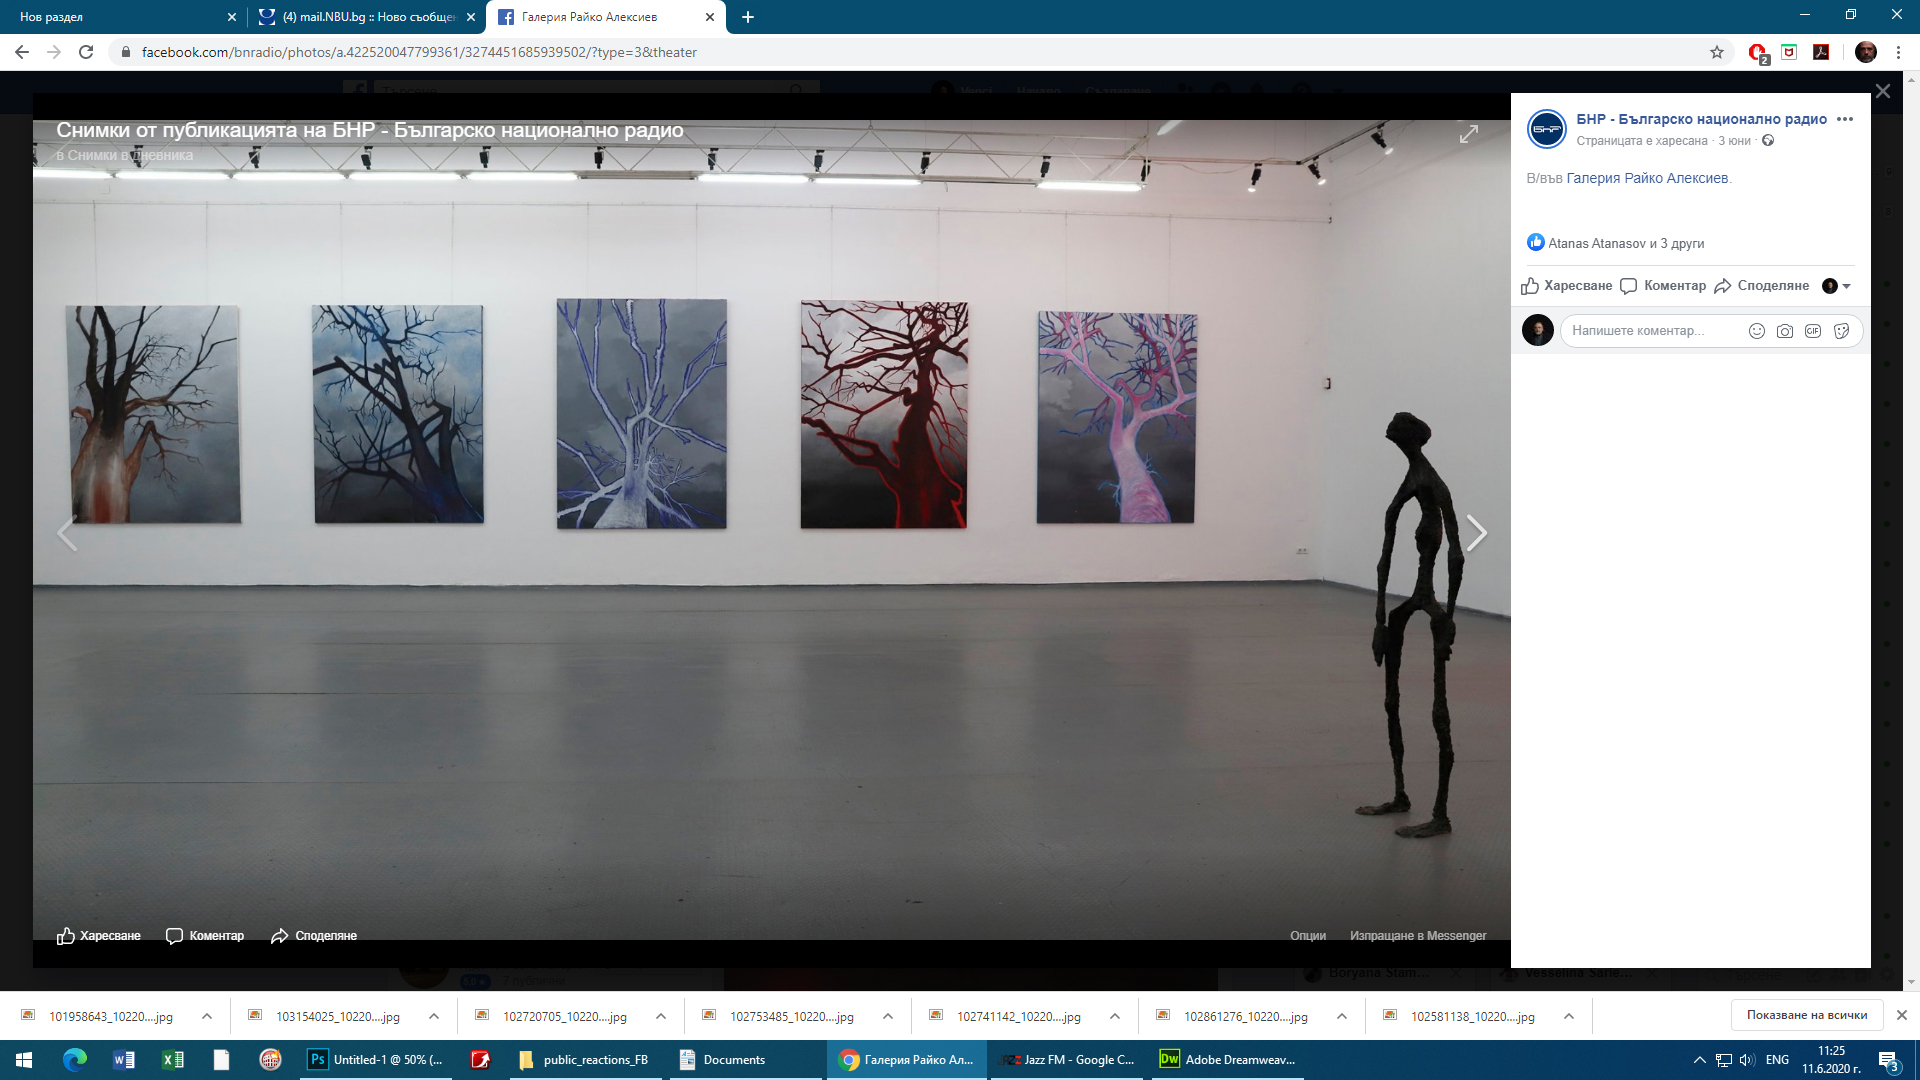Open БНР - Българско национално радио page link

pyautogui.click(x=1701, y=119)
